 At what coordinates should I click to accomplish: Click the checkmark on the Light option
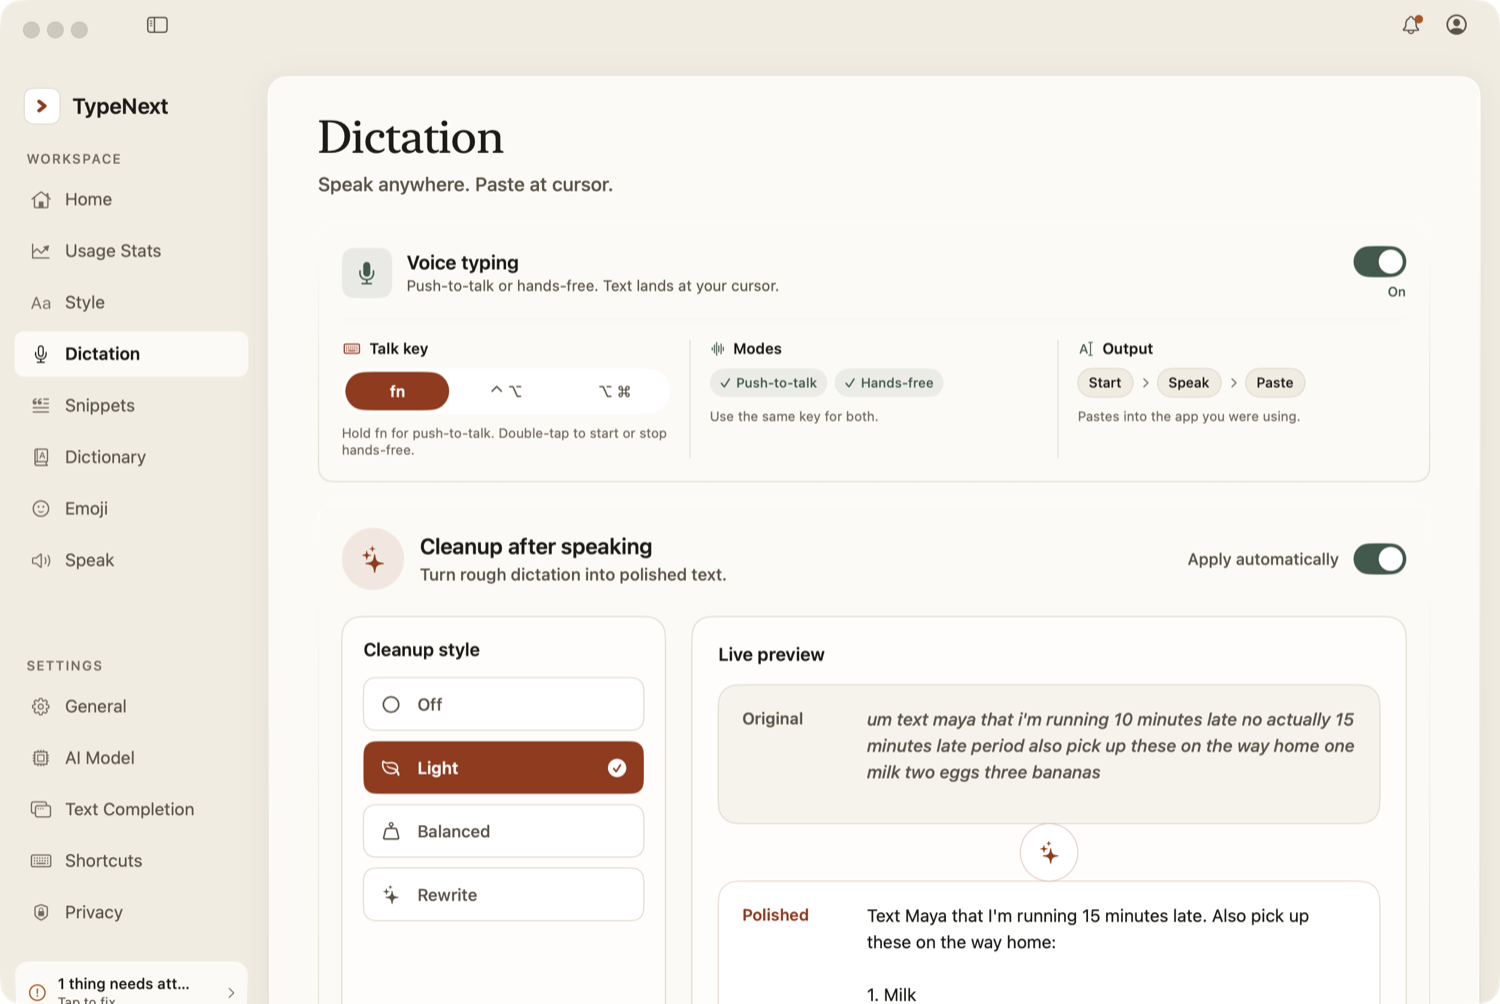point(617,768)
